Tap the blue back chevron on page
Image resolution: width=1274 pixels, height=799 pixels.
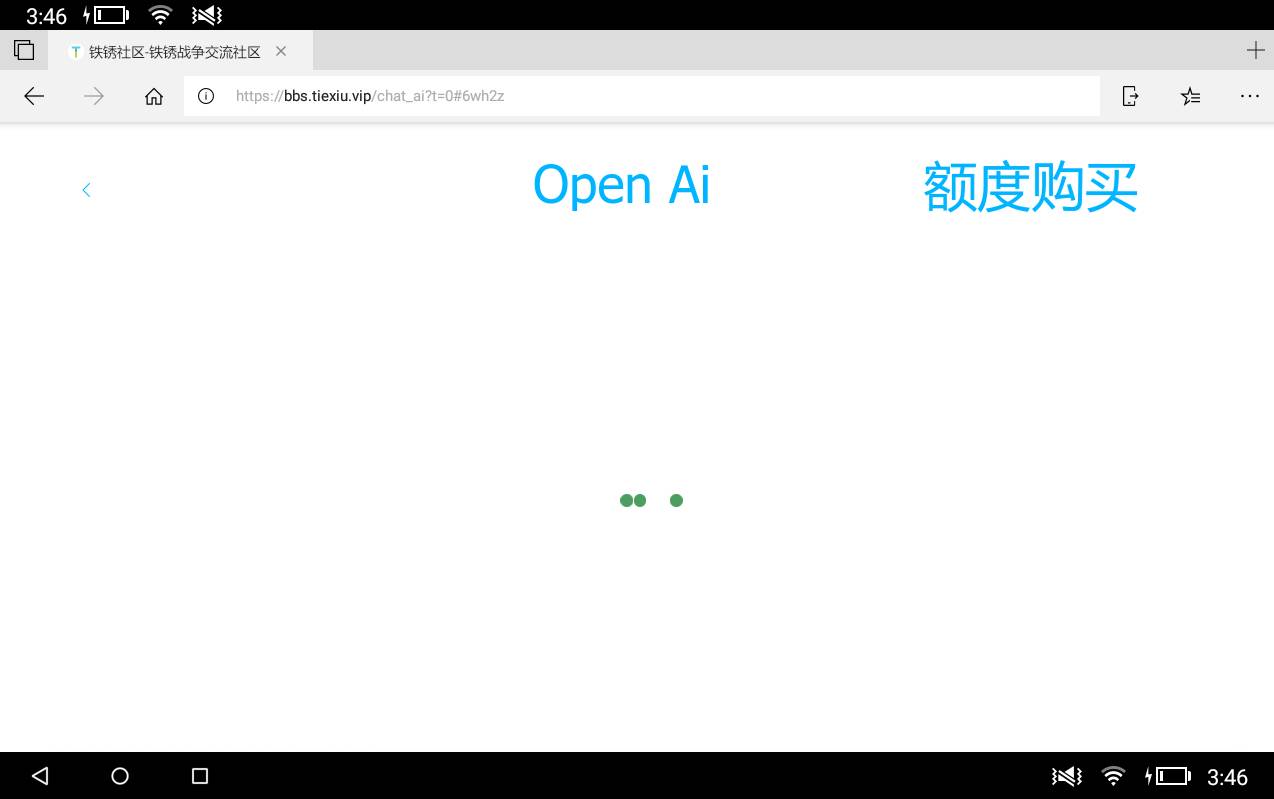[x=86, y=190]
